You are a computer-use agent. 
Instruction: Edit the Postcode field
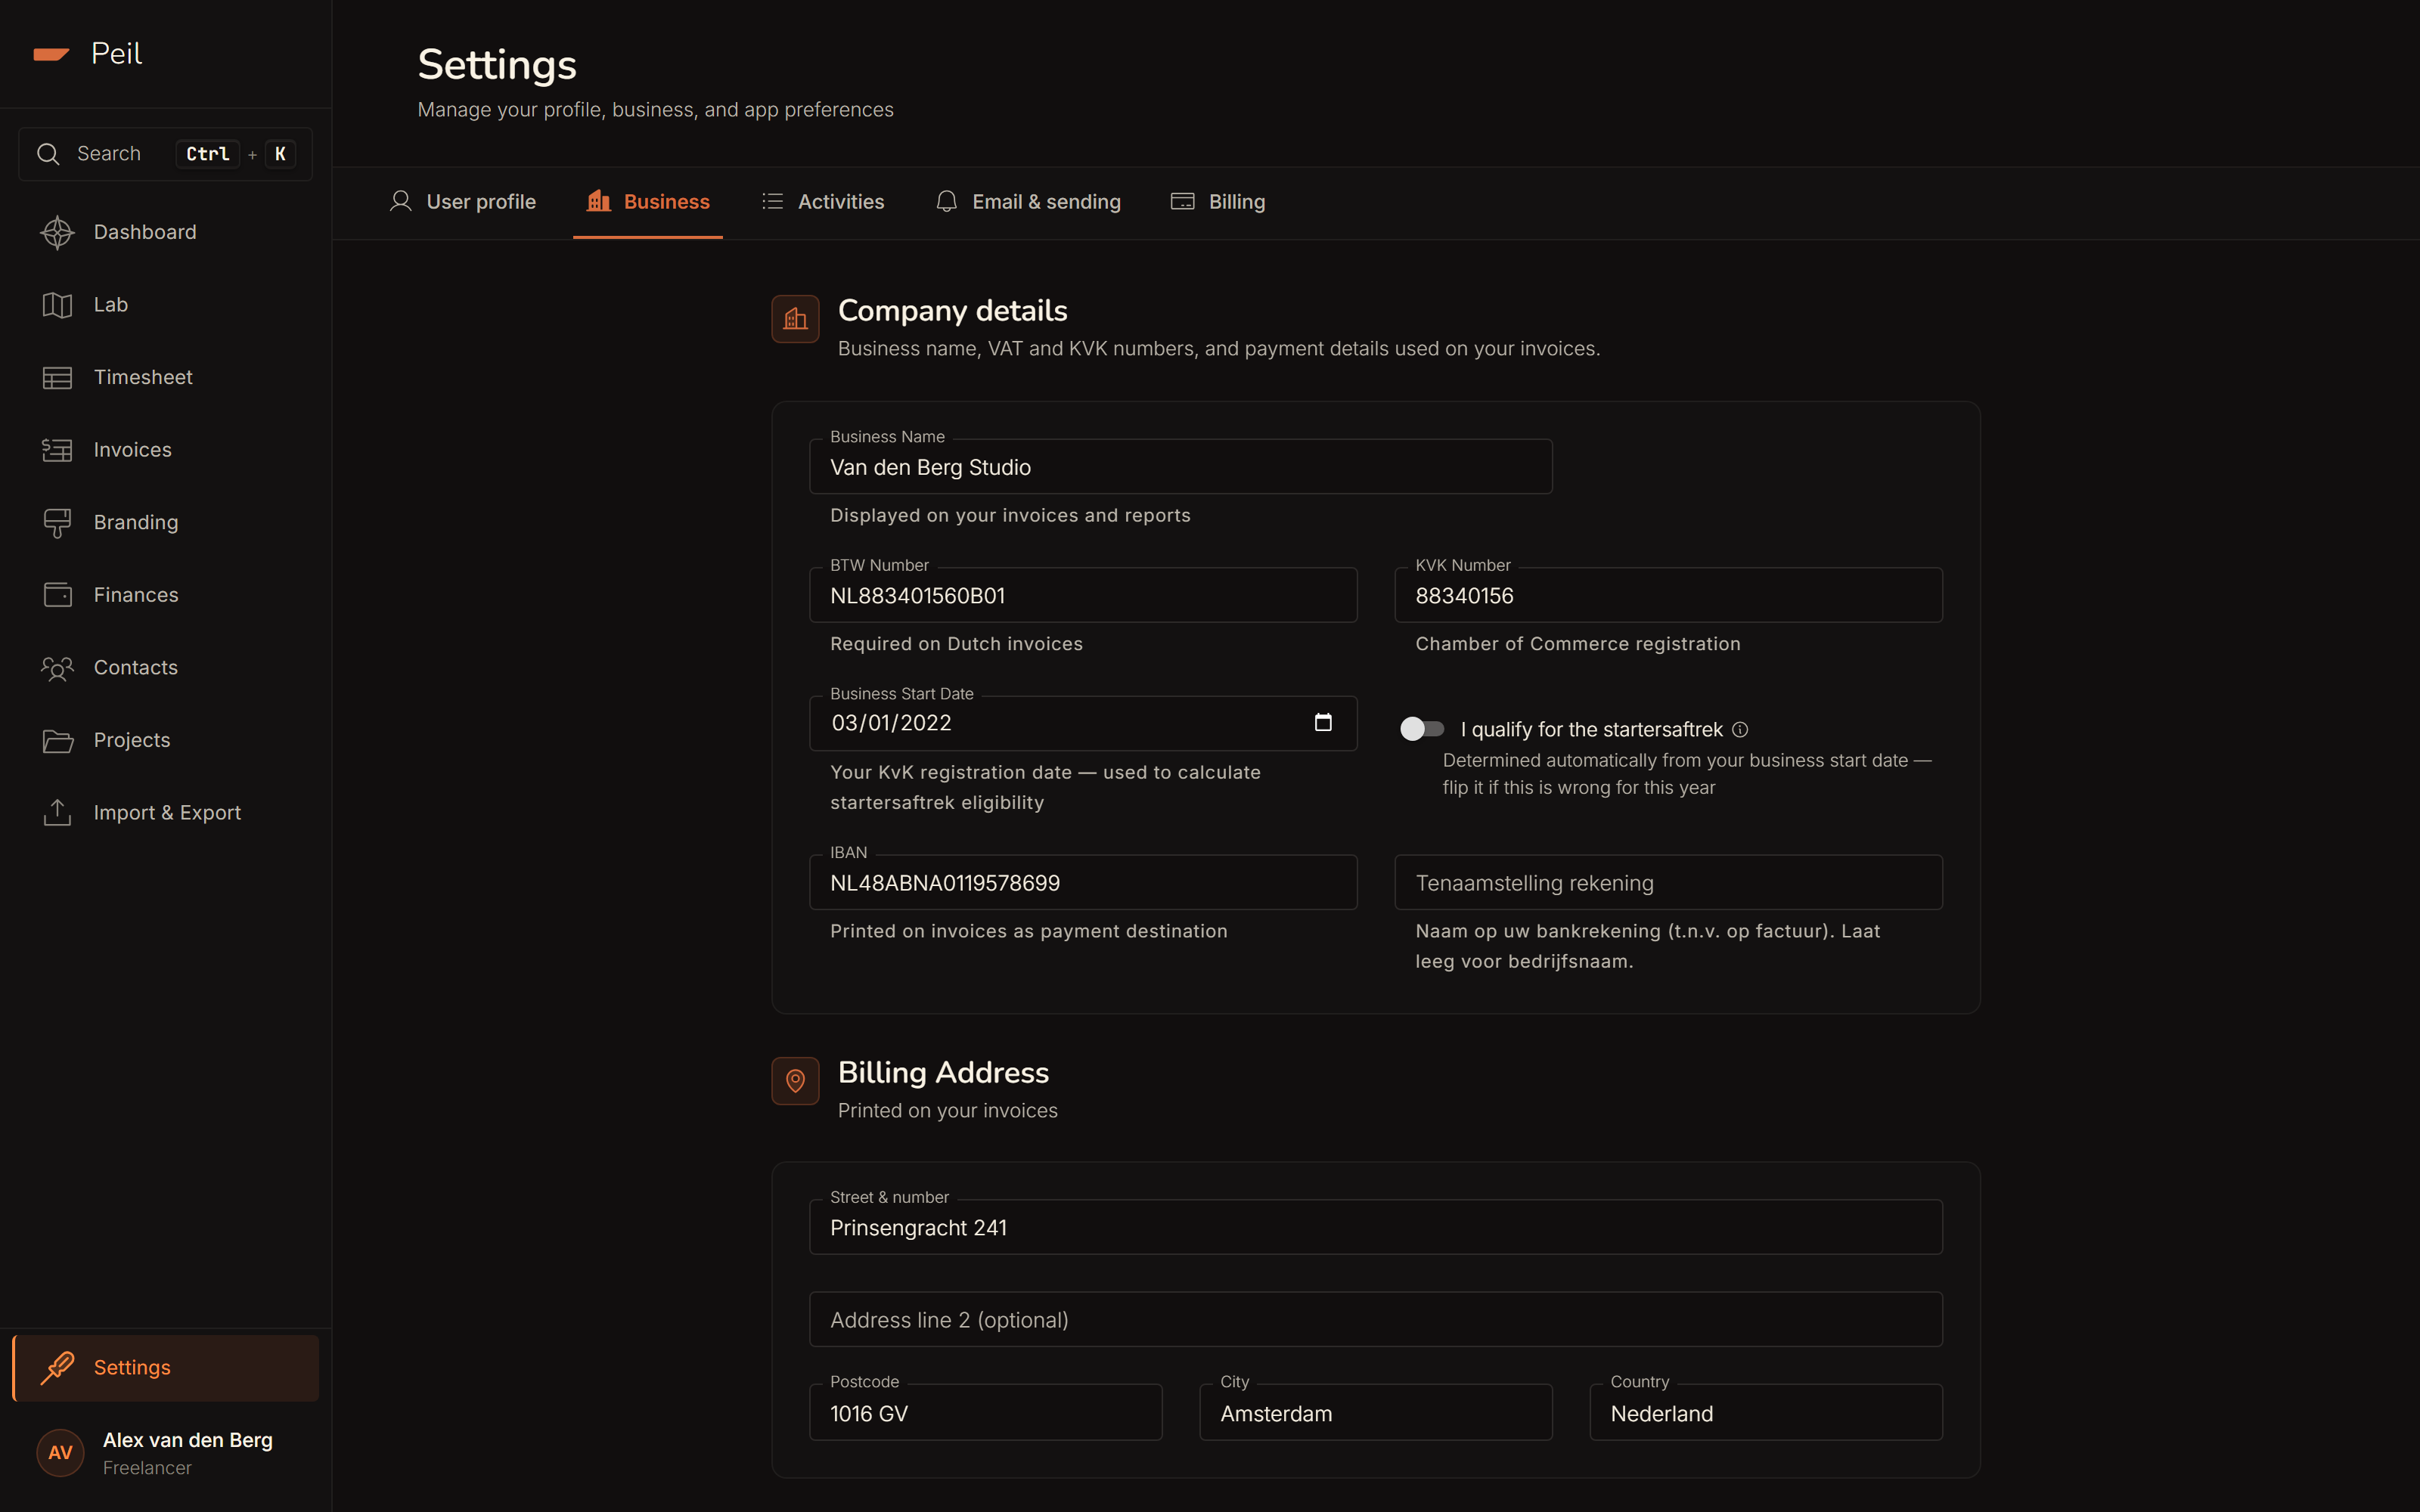(985, 1412)
